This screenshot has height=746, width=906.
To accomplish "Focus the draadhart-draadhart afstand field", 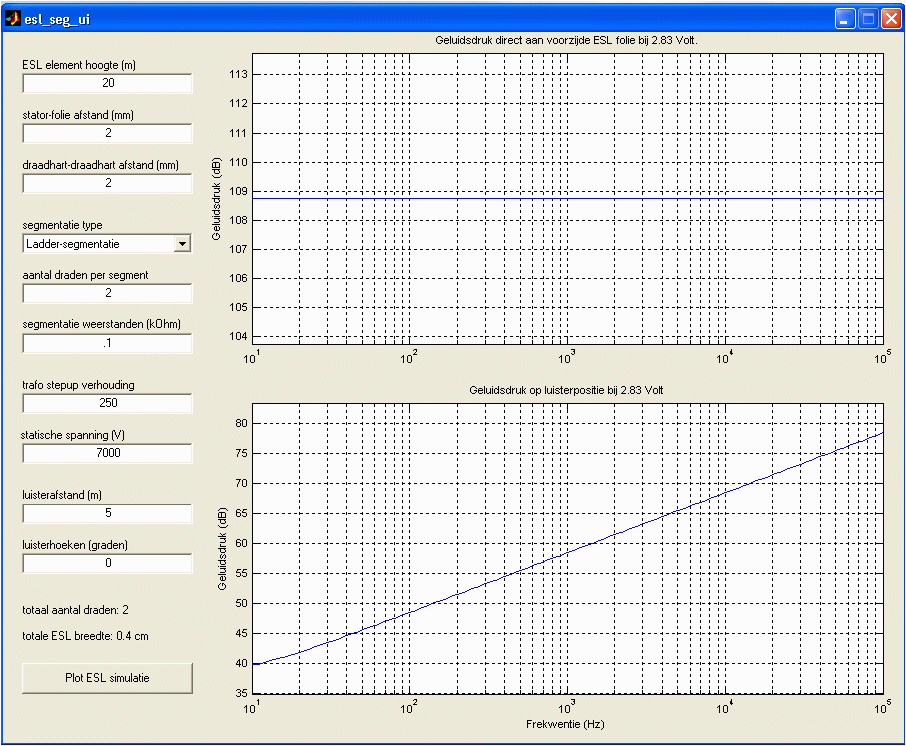I will (x=107, y=183).
